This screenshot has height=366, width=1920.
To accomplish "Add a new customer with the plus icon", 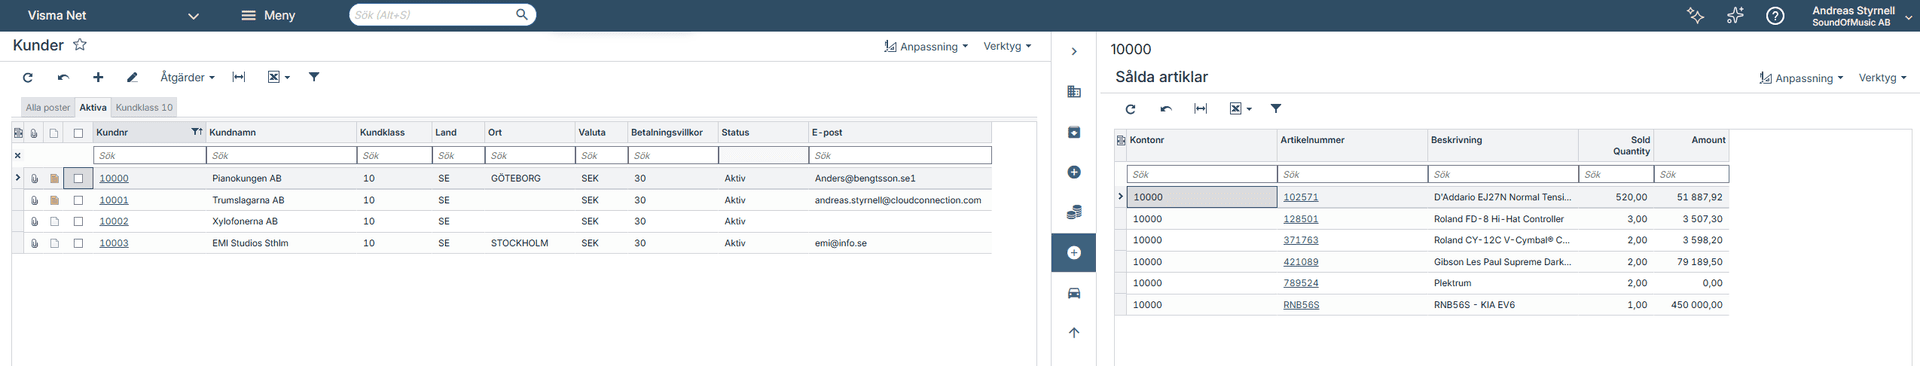I will tap(98, 77).
